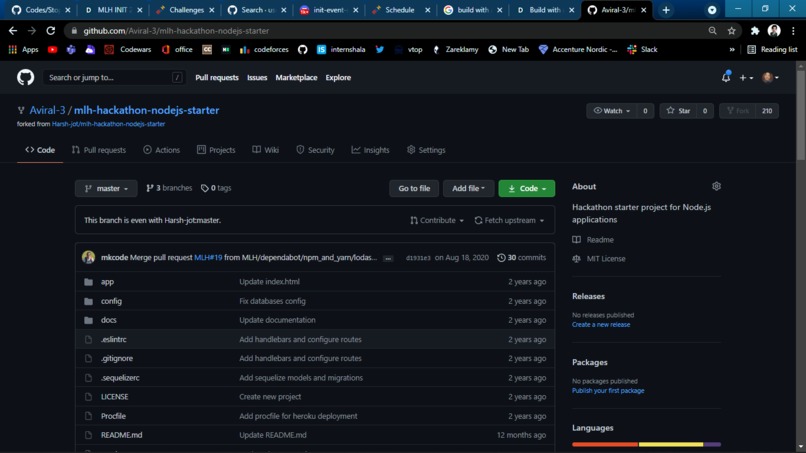Click the browser back arrow
The height and width of the screenshot is (453, 806).
pos(13,31)
